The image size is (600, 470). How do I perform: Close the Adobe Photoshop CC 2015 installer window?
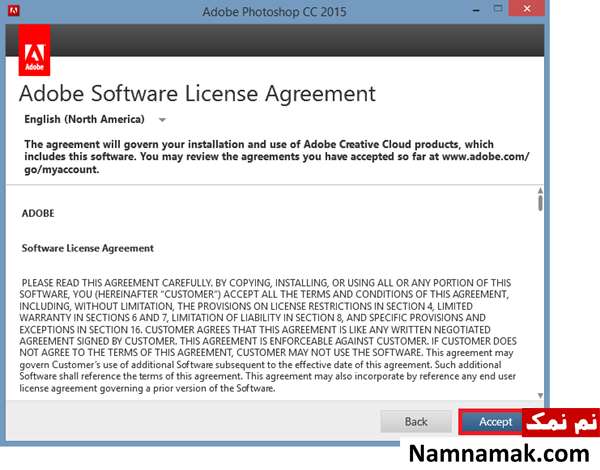click(x=527, y=8)
